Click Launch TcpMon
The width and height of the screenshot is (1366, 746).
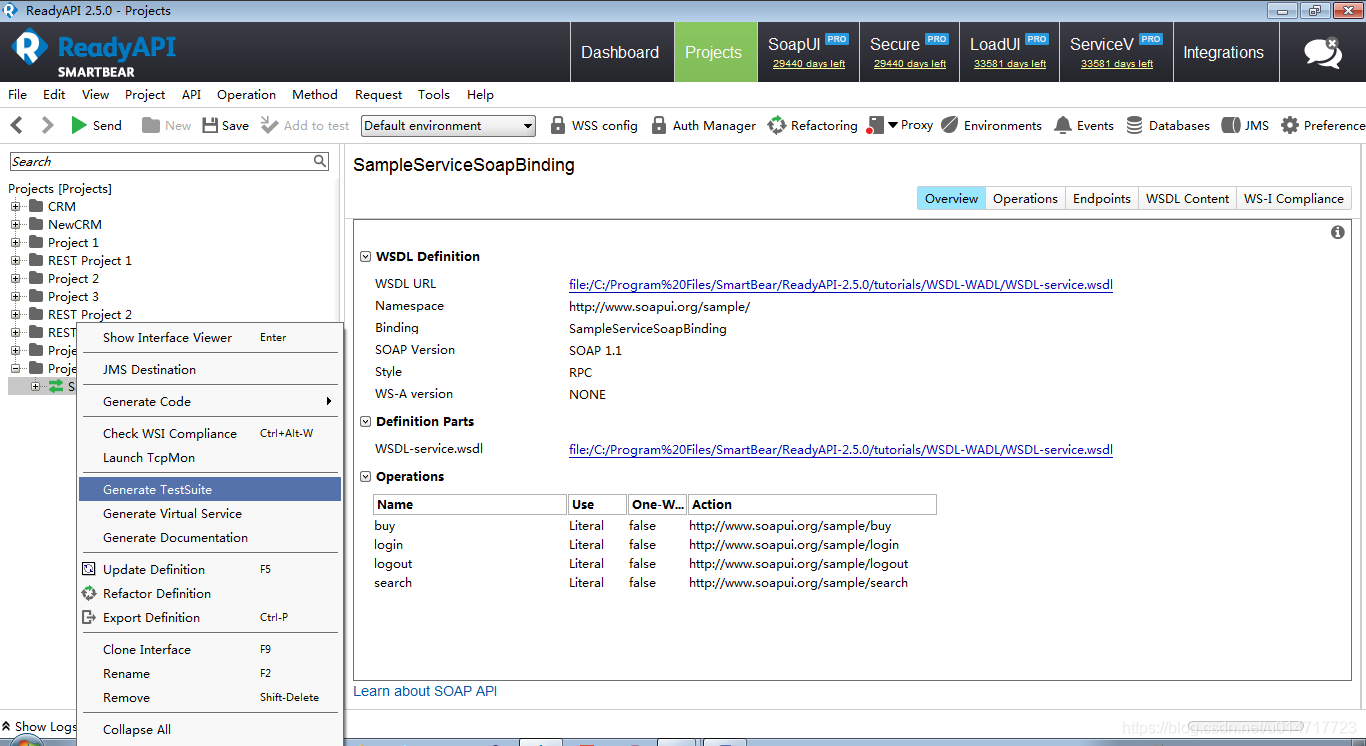[x=210, y=457]
